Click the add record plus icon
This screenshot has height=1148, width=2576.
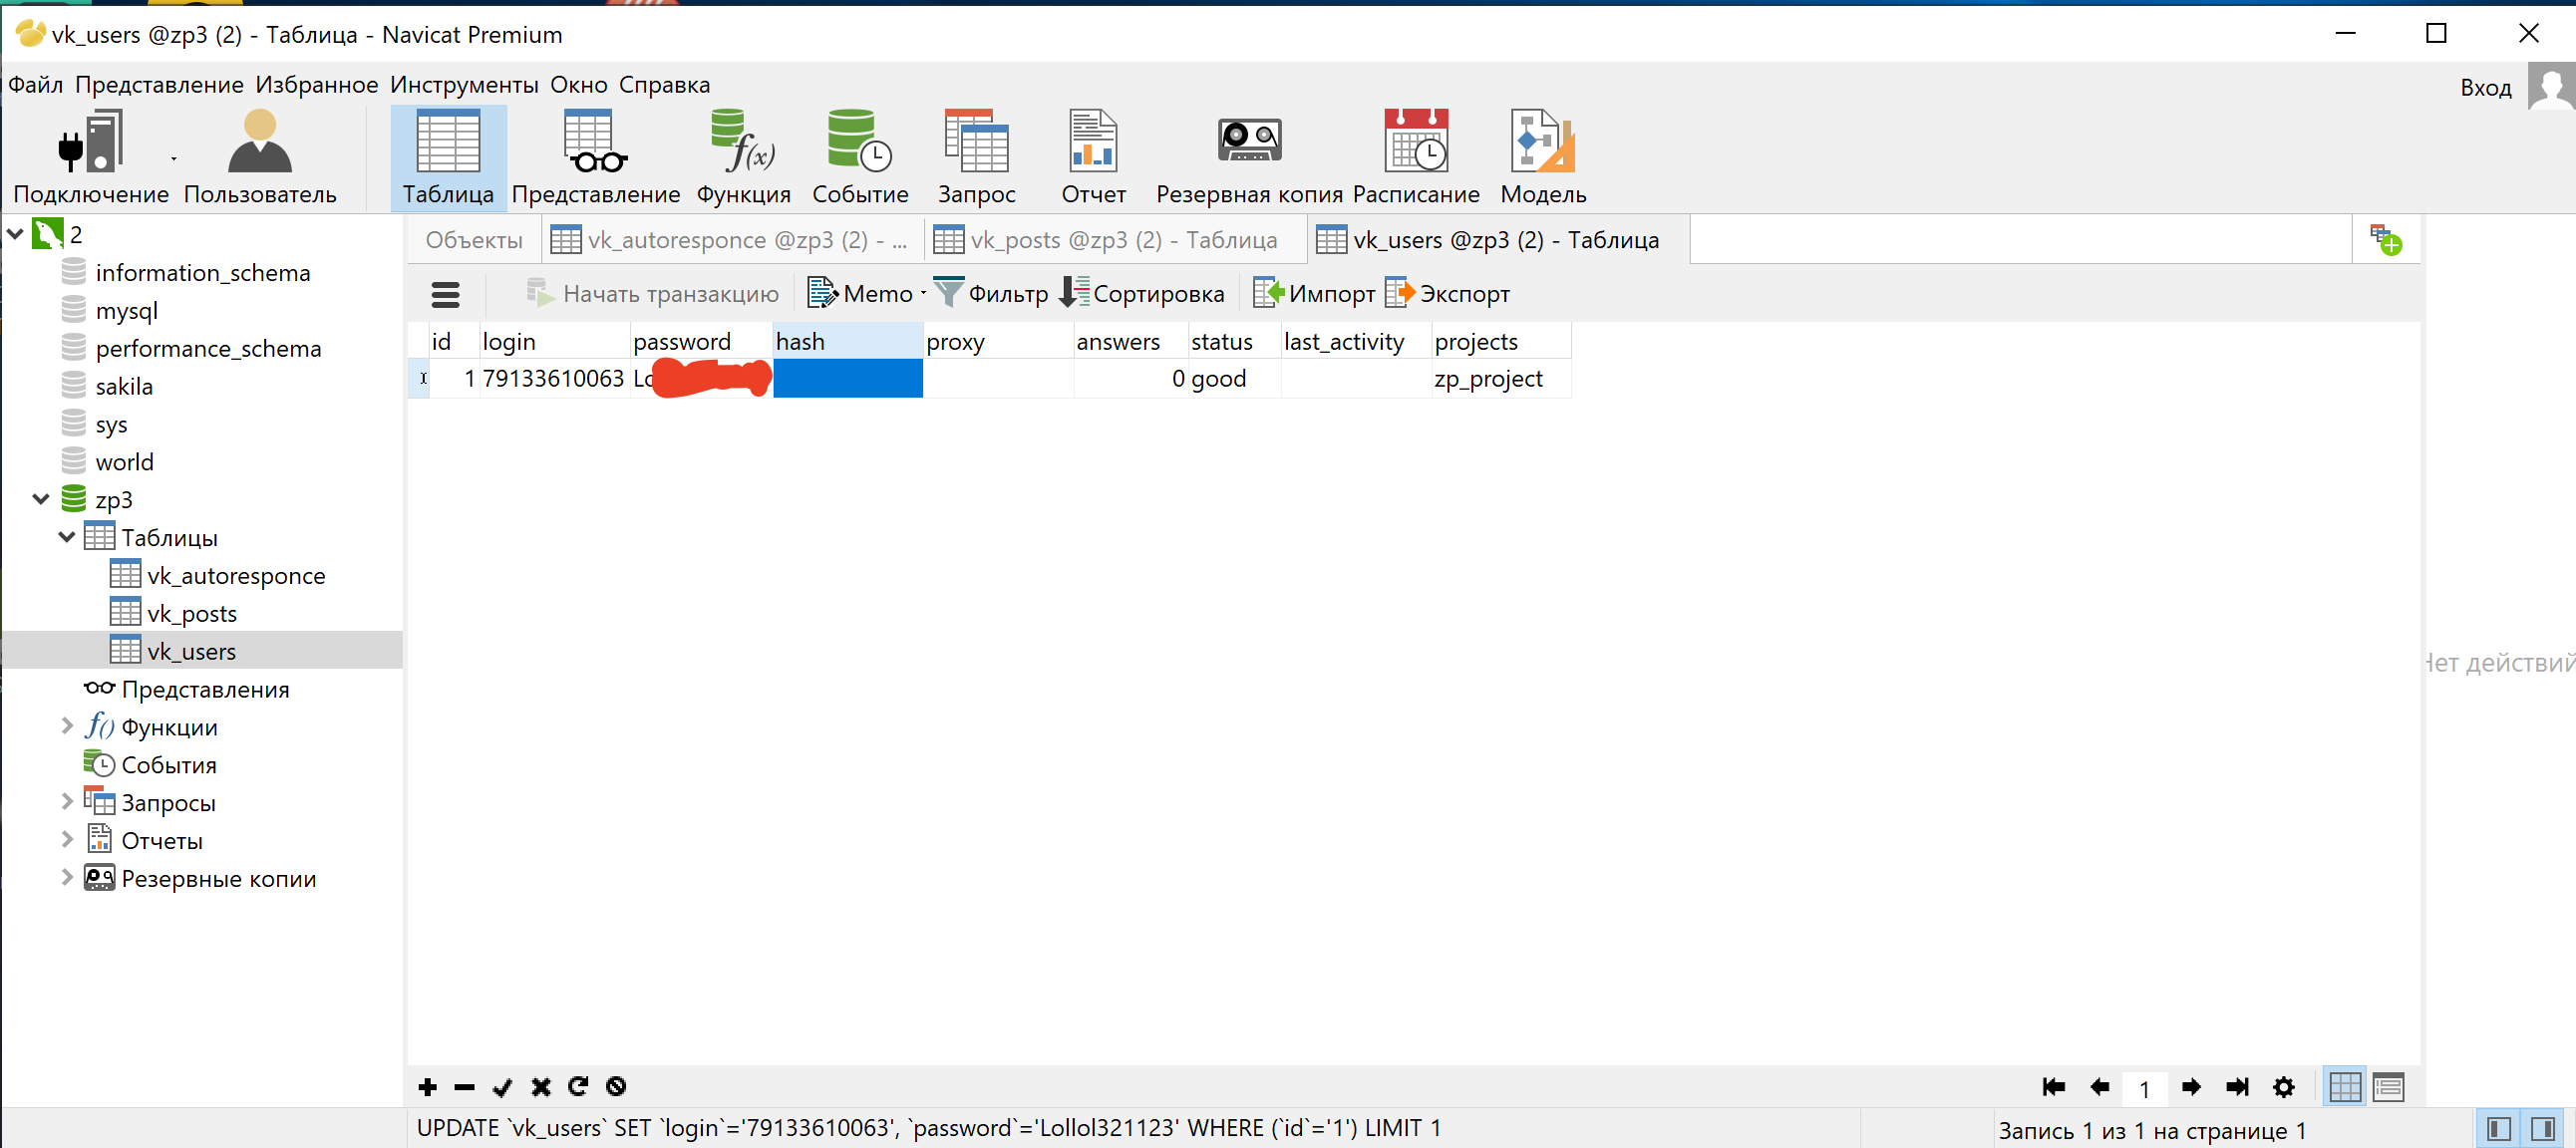(x=428, y=1087)
